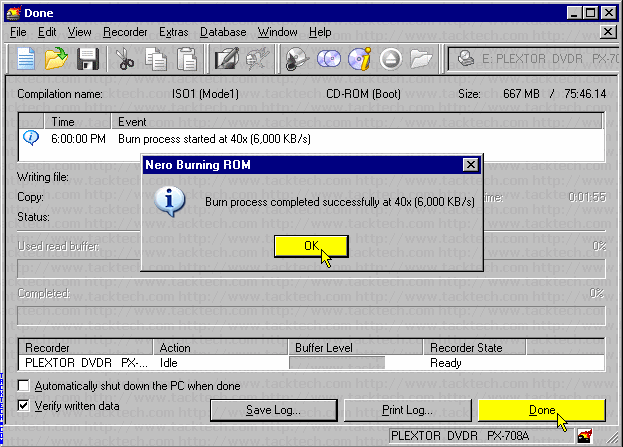Viewport: 623px width, 447px height.
Task: Click the '0:01:55' elapsed time value
Action: click(x=587, y=197)
